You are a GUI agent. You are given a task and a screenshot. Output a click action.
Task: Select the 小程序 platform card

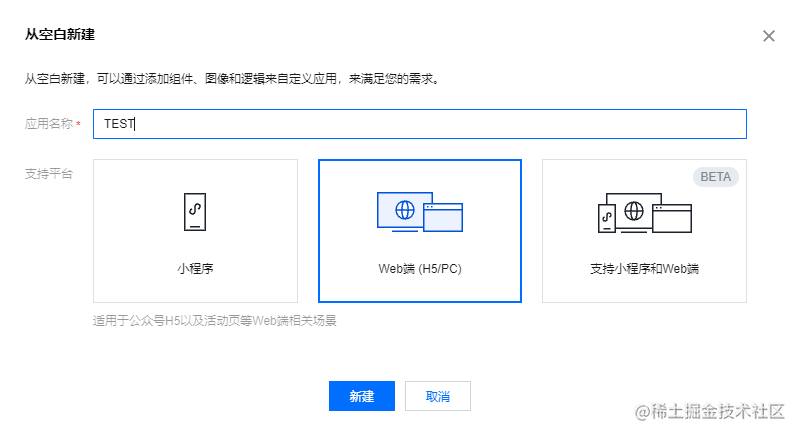[195, 231]
